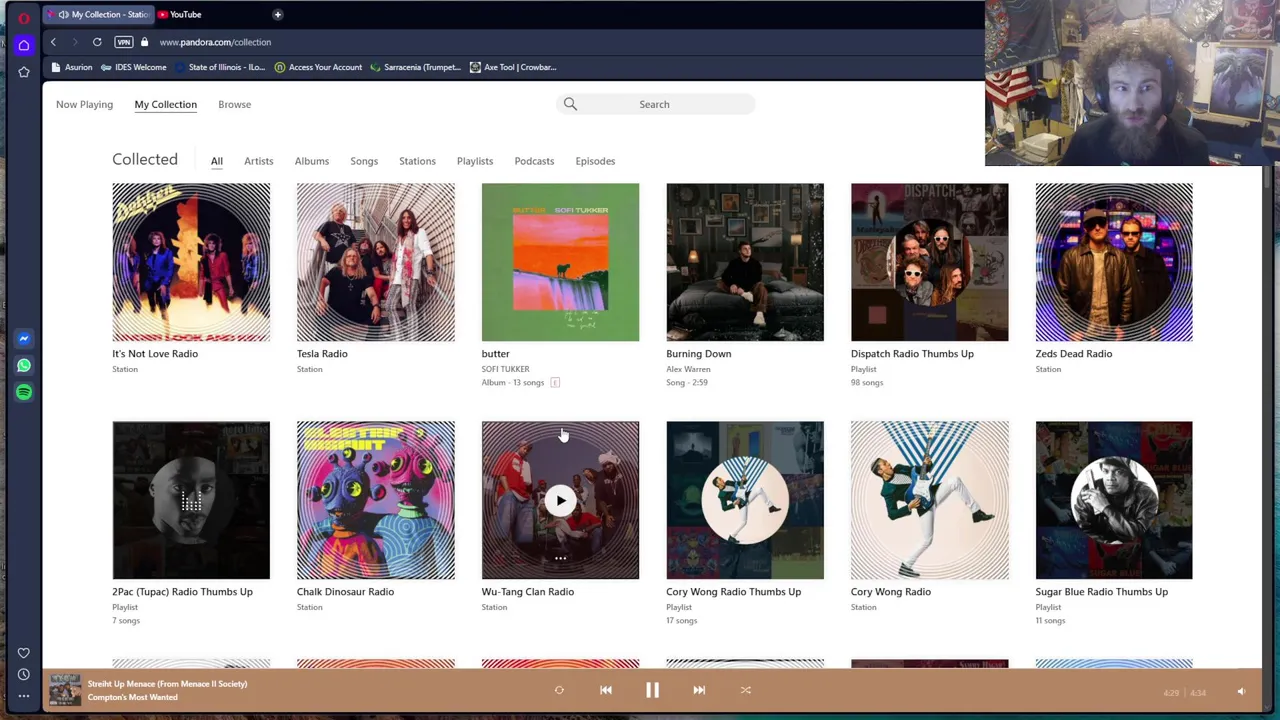Open Cory Wong Radio station artwork

930,500
